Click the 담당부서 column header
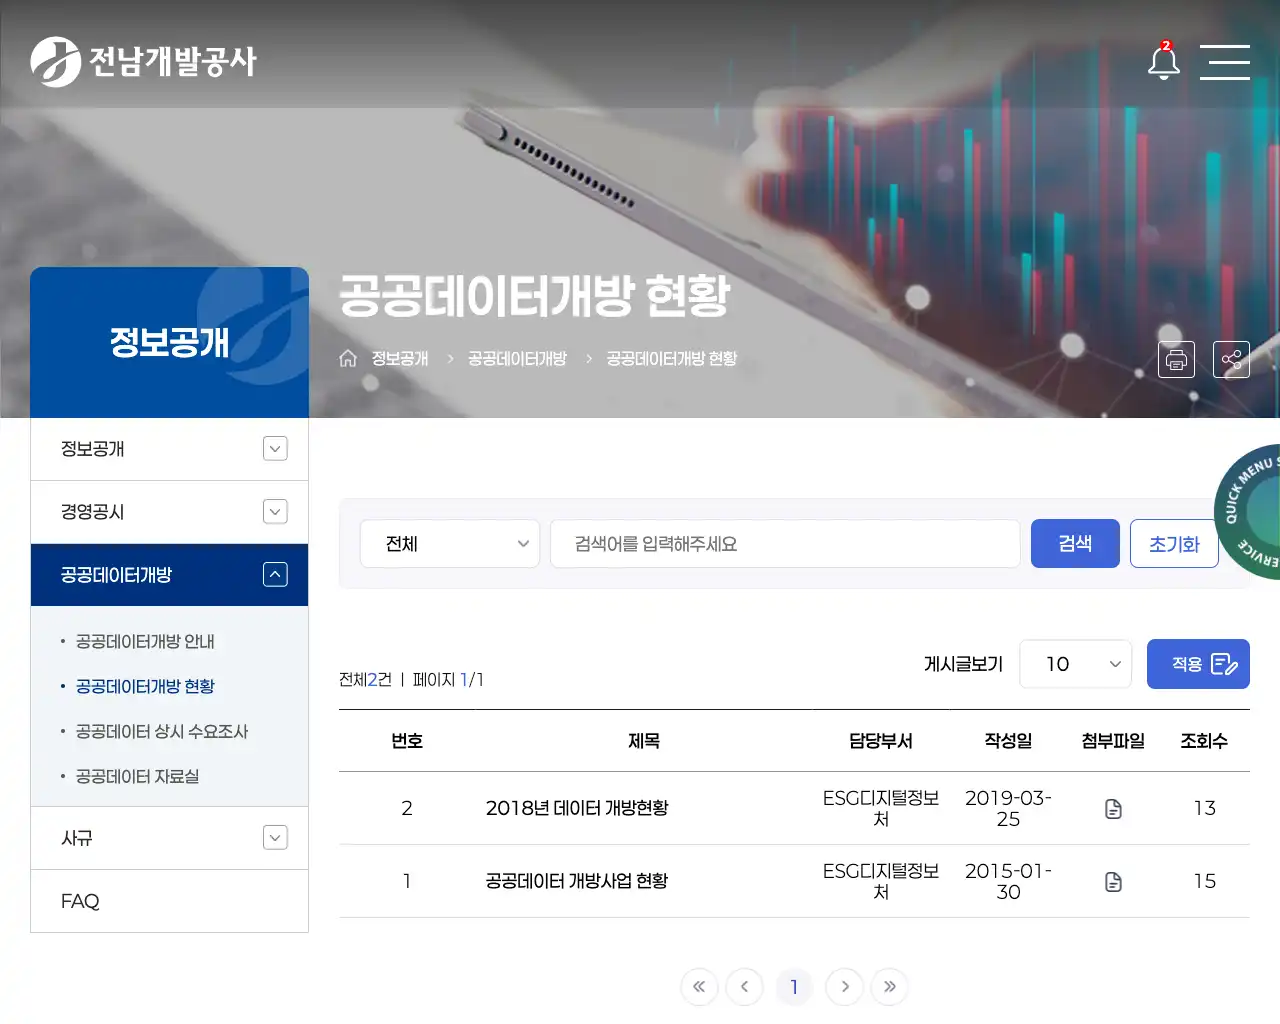Image resolution: width=1280 pixels, height=1024 pixels. coord(881,741)
